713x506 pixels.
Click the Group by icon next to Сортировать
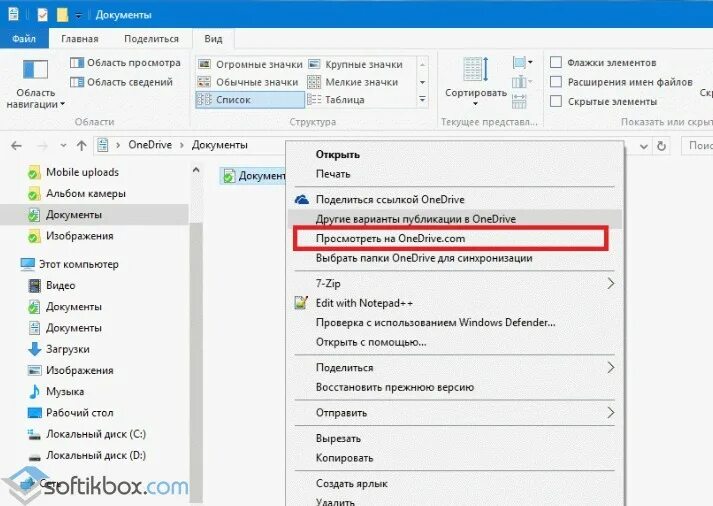coord(522,62)
